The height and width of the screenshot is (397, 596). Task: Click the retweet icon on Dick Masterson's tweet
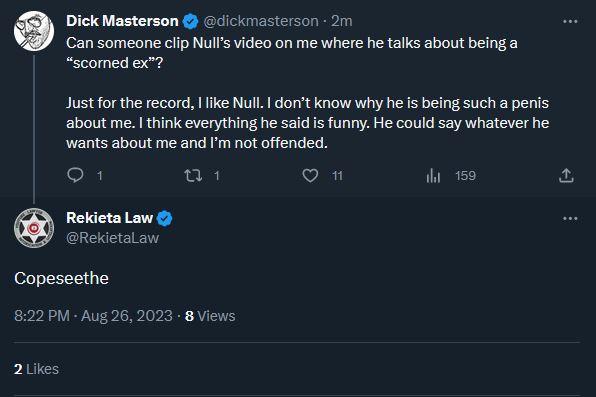pyautogui.click(x=193, y=176)
